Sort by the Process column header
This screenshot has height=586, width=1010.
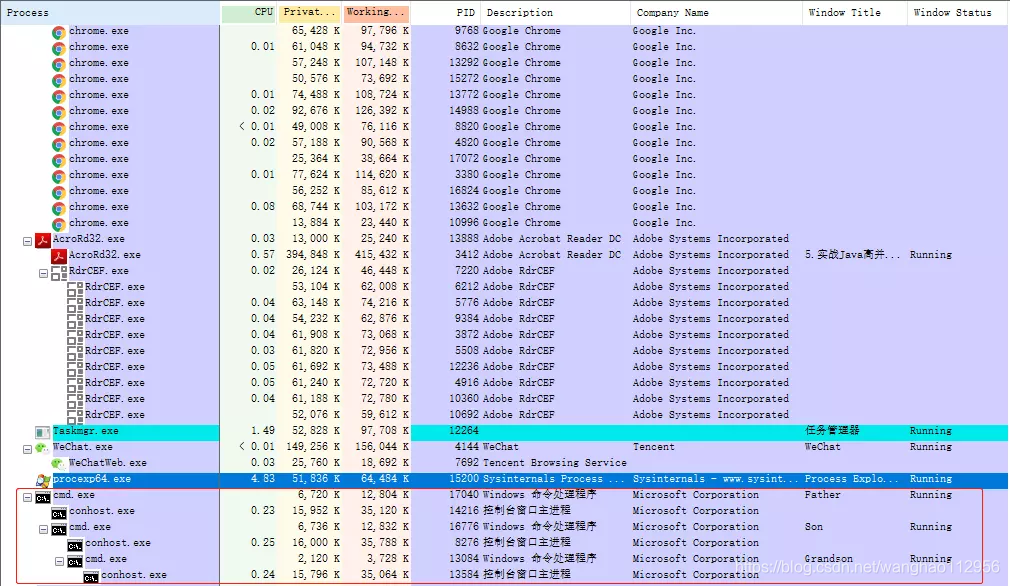110,12
